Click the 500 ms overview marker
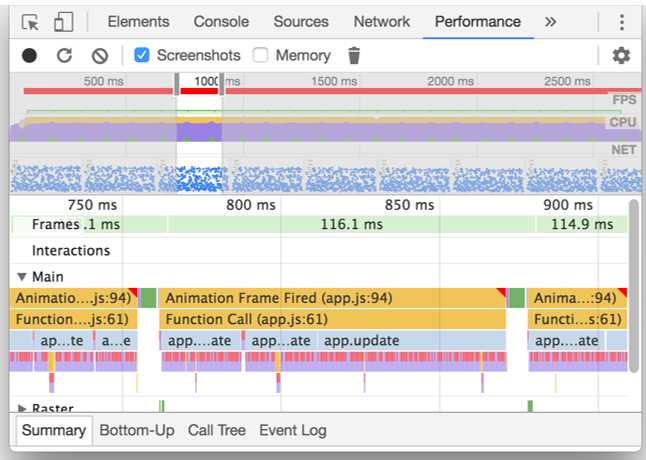The image size is (646, 460). pyautogui.click(x=103, y=81)
